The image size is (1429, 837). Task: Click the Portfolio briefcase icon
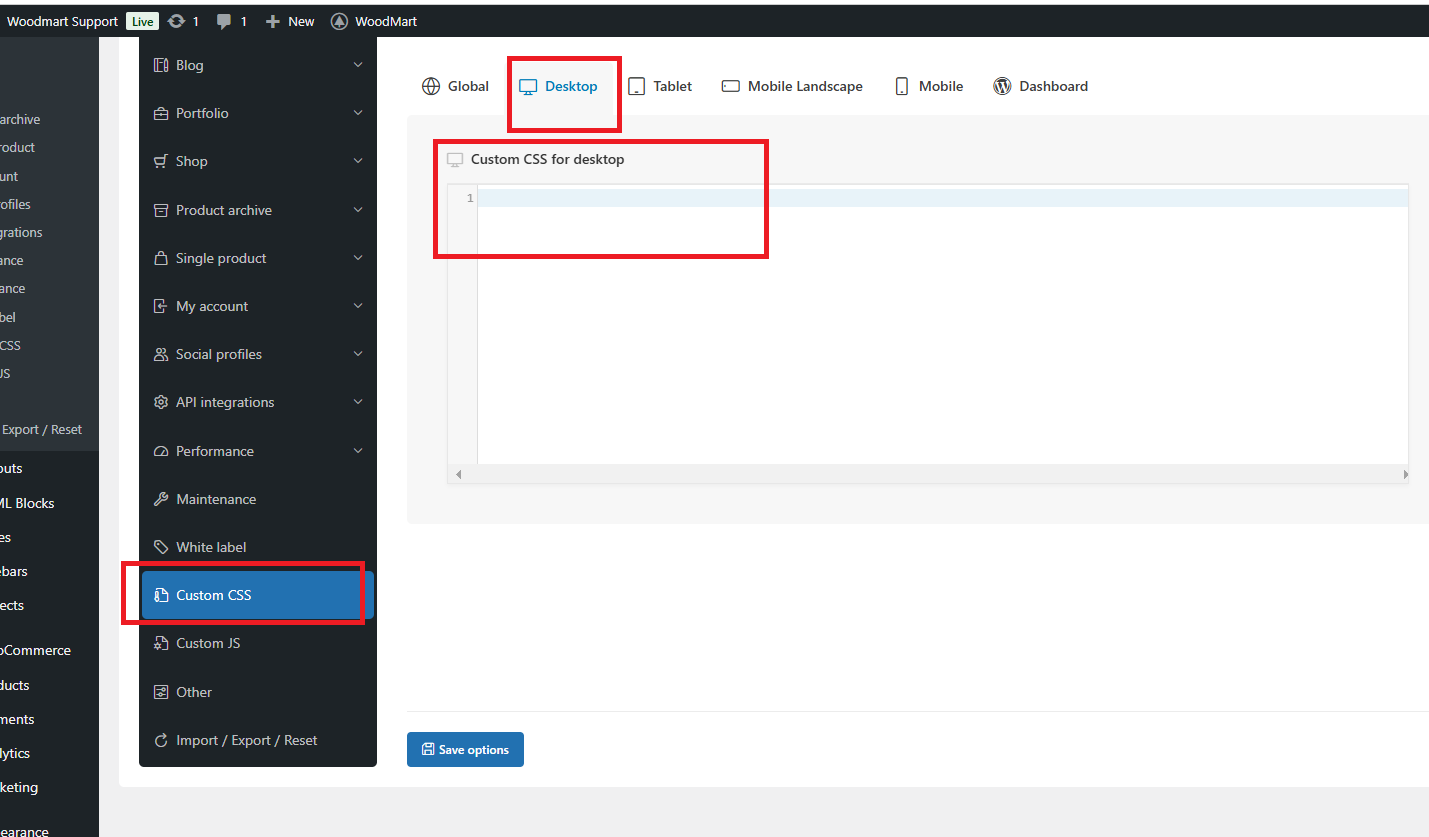(x=160, y=113)
